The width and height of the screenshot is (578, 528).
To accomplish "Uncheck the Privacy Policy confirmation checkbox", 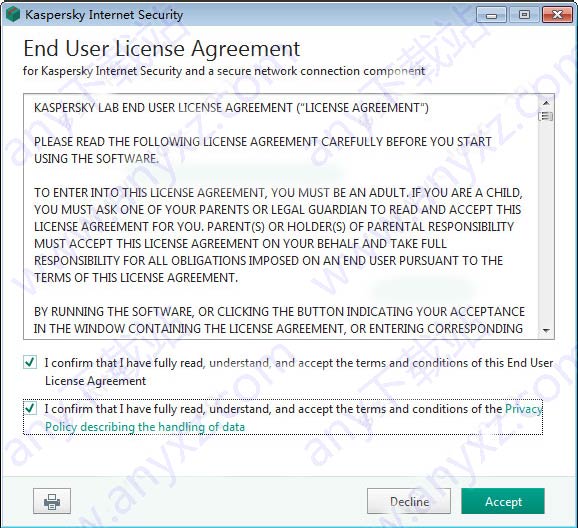I will click(x=30, y=409).
